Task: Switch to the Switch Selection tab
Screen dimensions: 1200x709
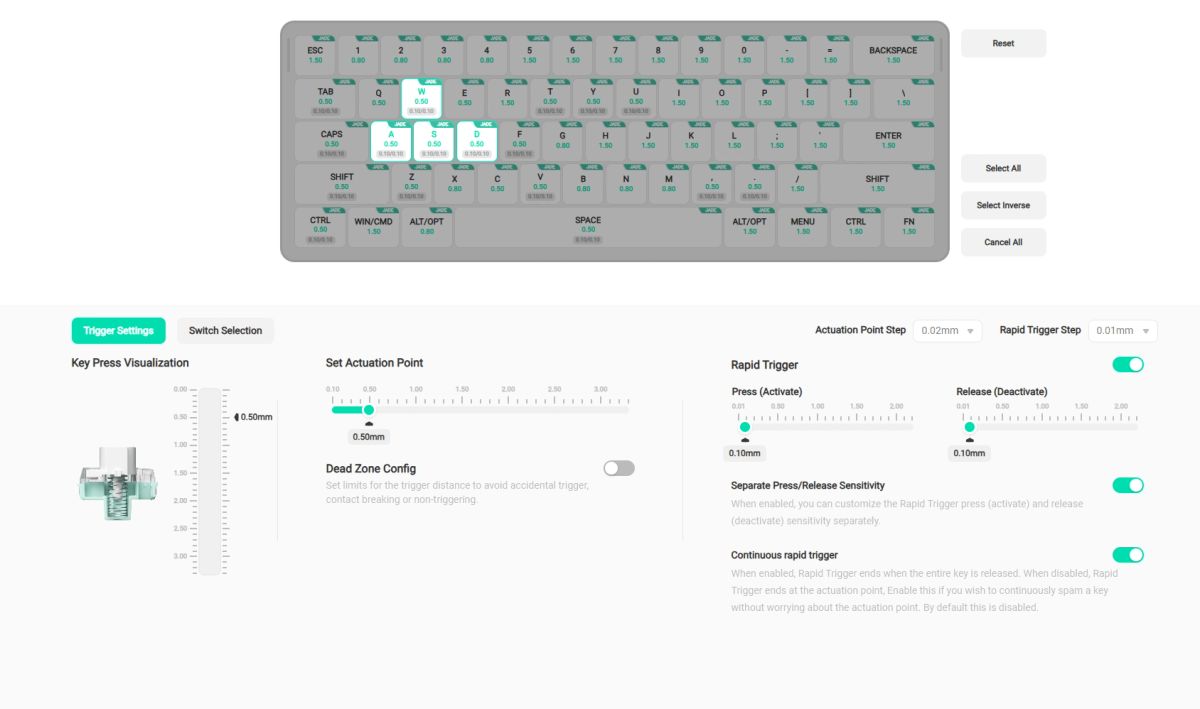Action: [x=225, y=331]
